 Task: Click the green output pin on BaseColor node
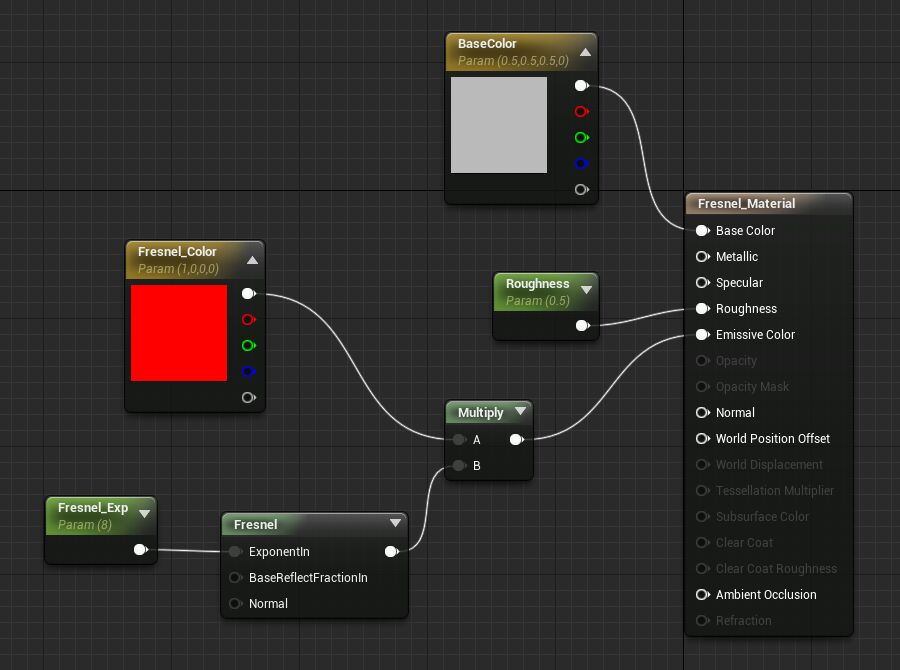[580, 138]
